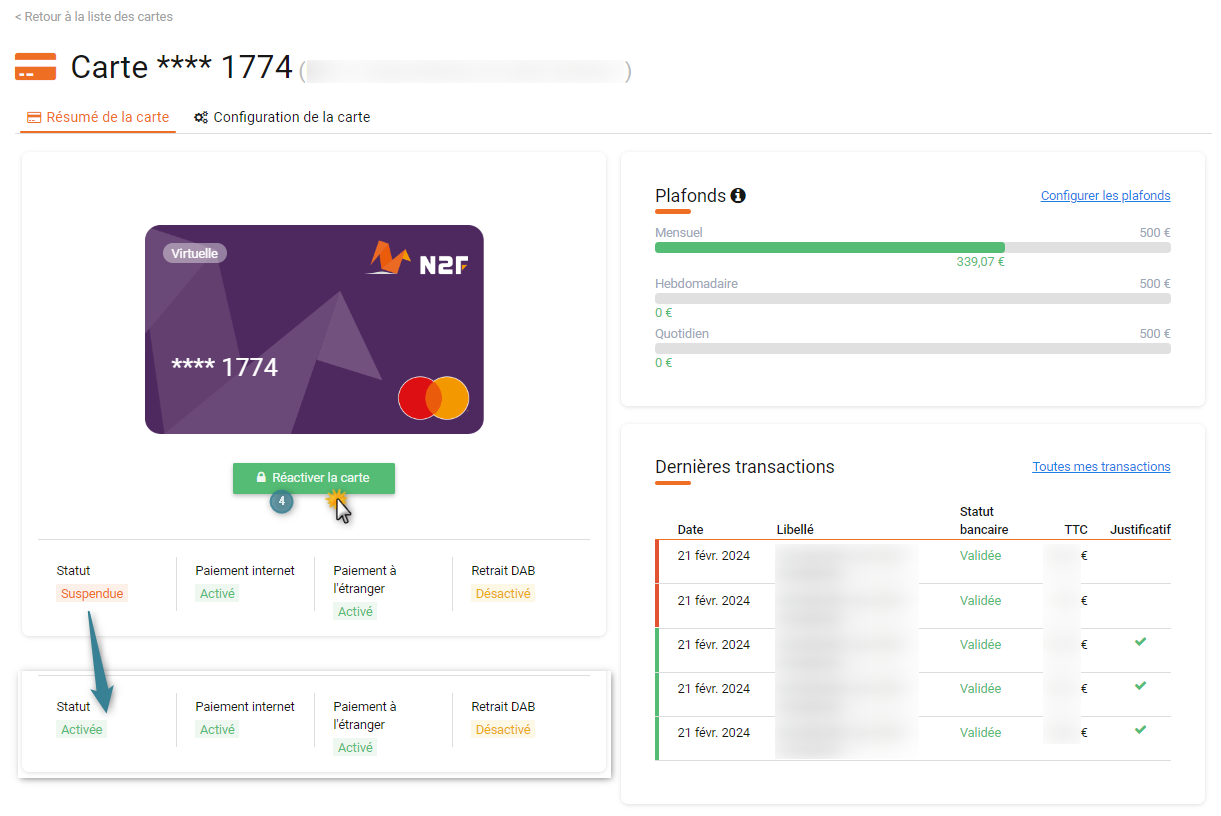This screenshot has height=816, width=1221.
Task: Click the **** 1774 number on the card
Action: (x=224, y=367)
